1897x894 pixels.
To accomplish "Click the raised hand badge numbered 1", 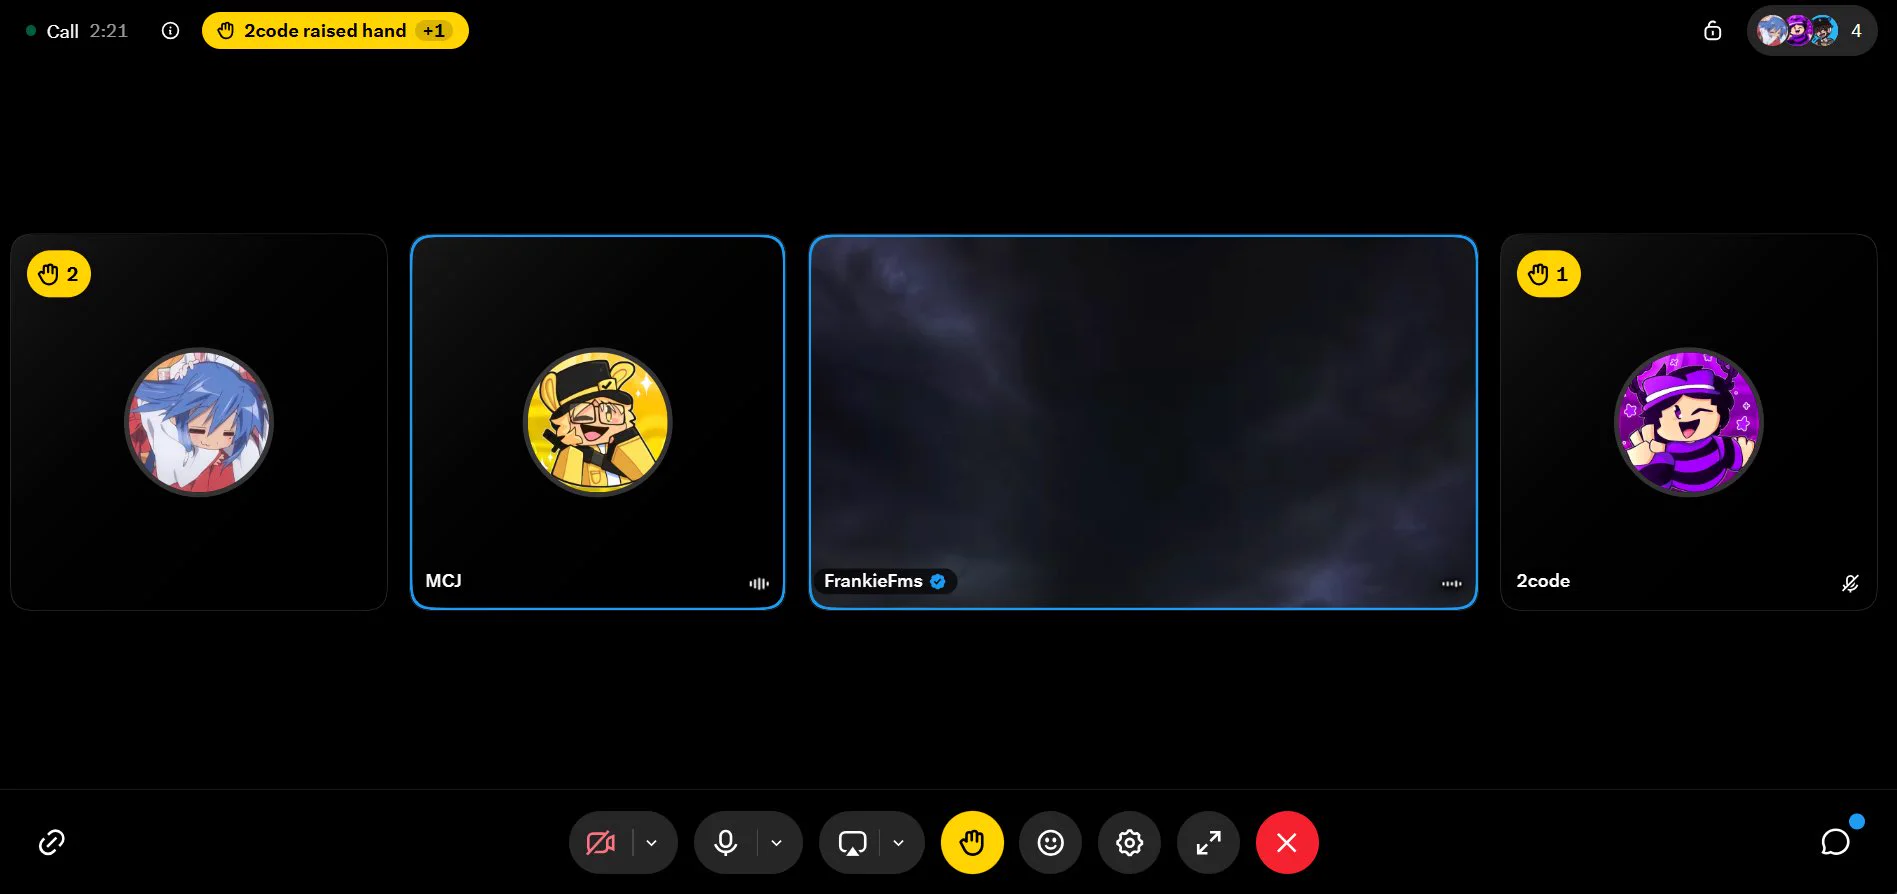I will 1549,274.
